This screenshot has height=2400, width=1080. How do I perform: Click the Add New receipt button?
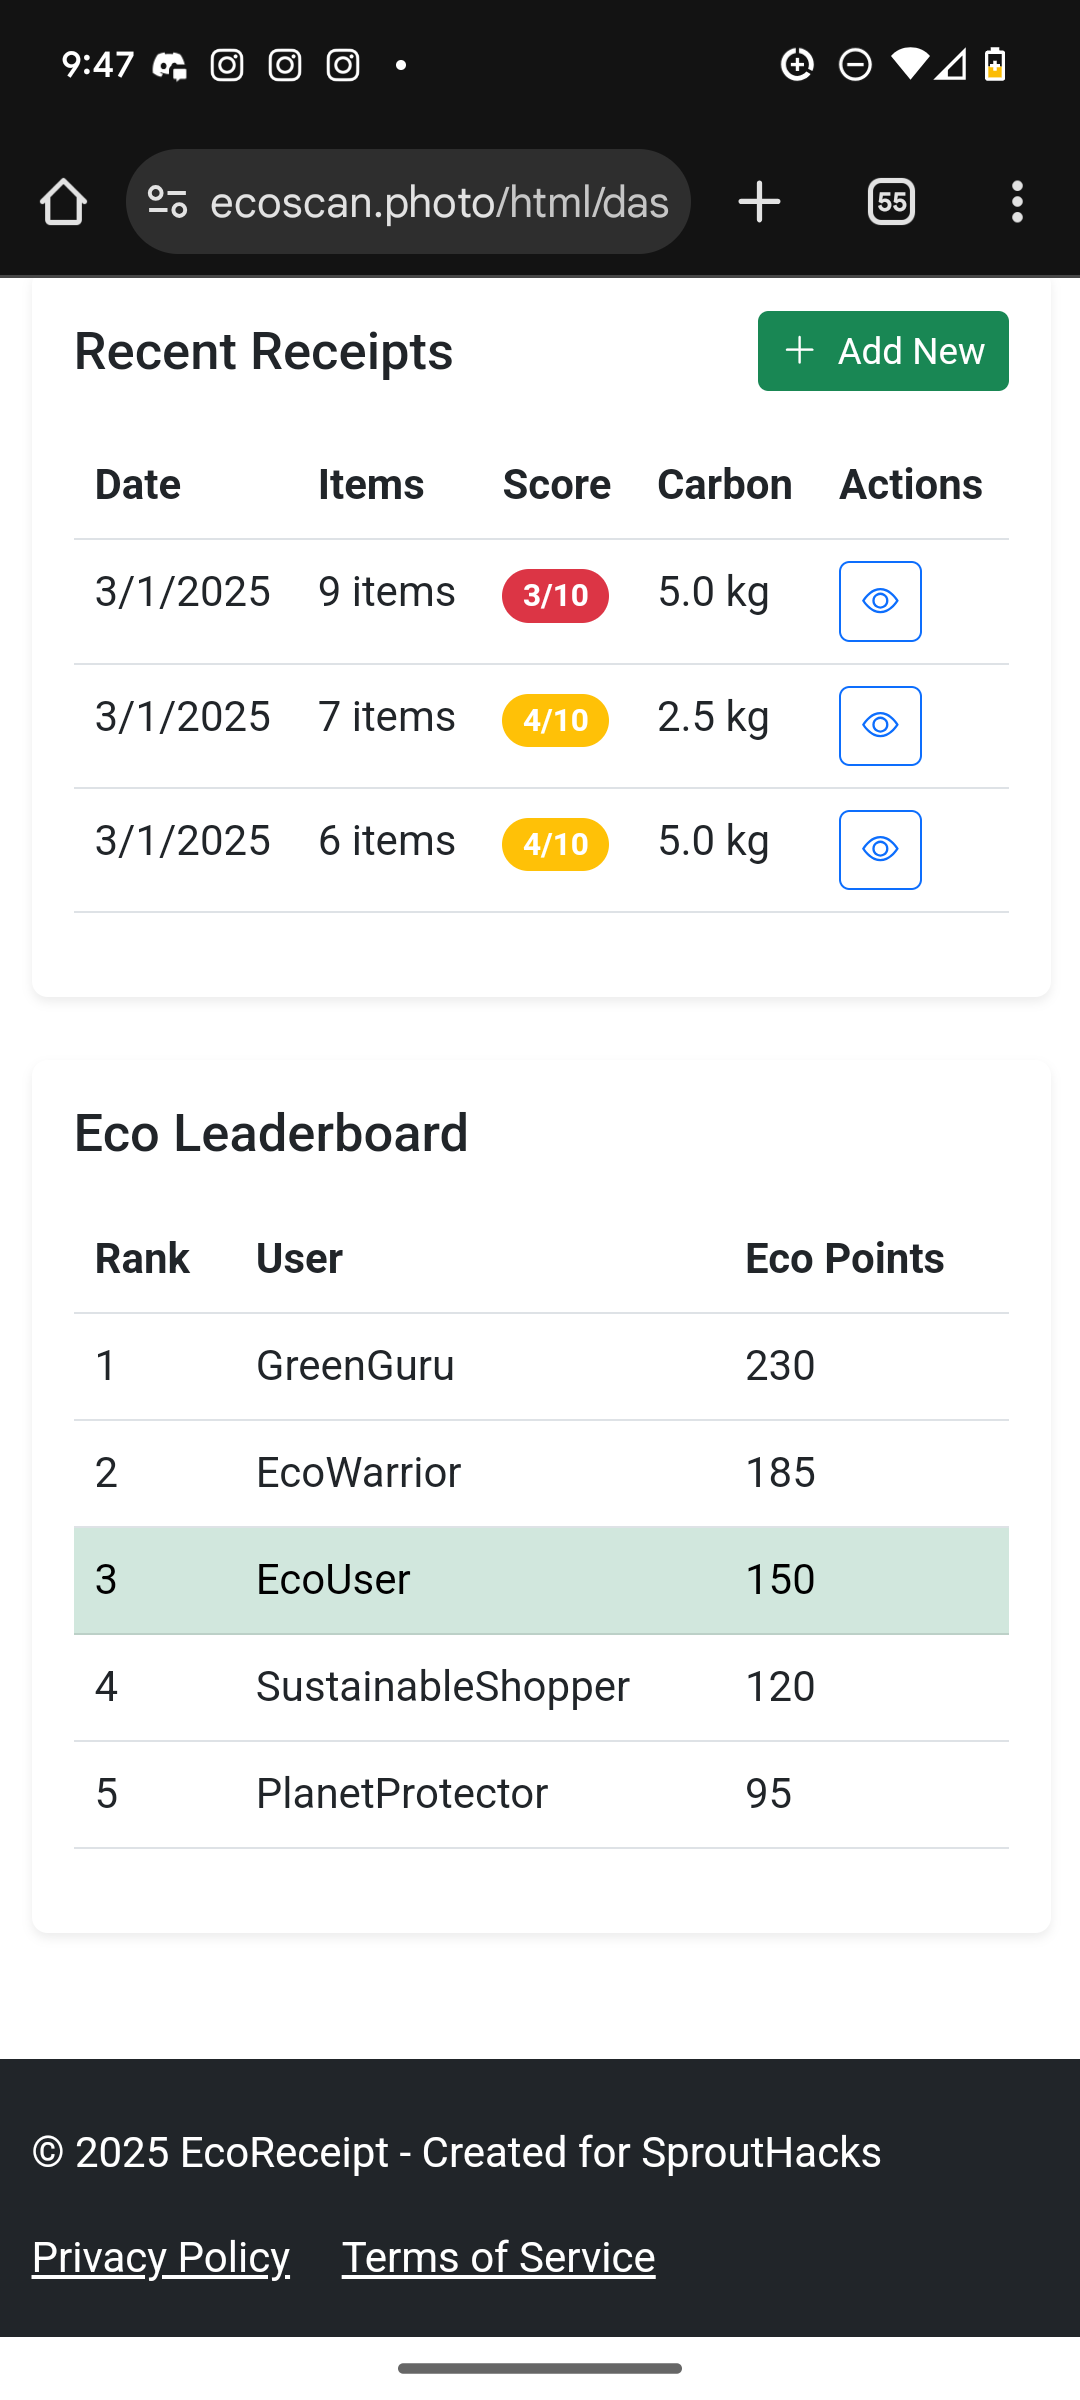[x=882, y=351]
